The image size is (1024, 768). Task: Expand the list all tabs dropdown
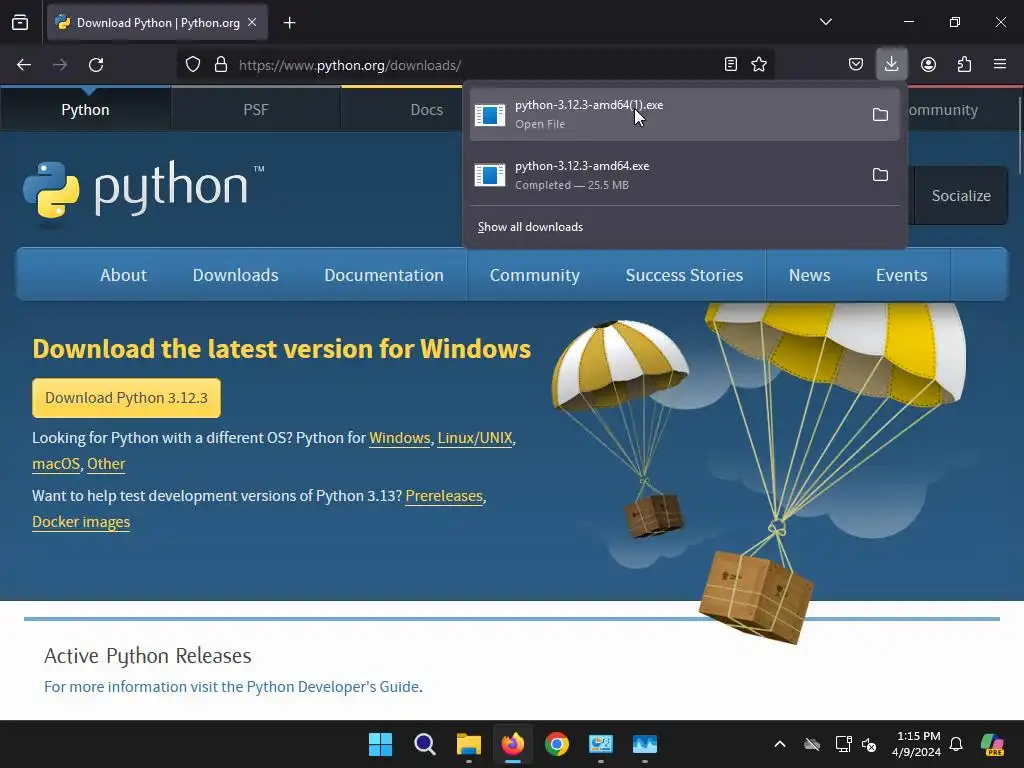[x=825, y=22]
